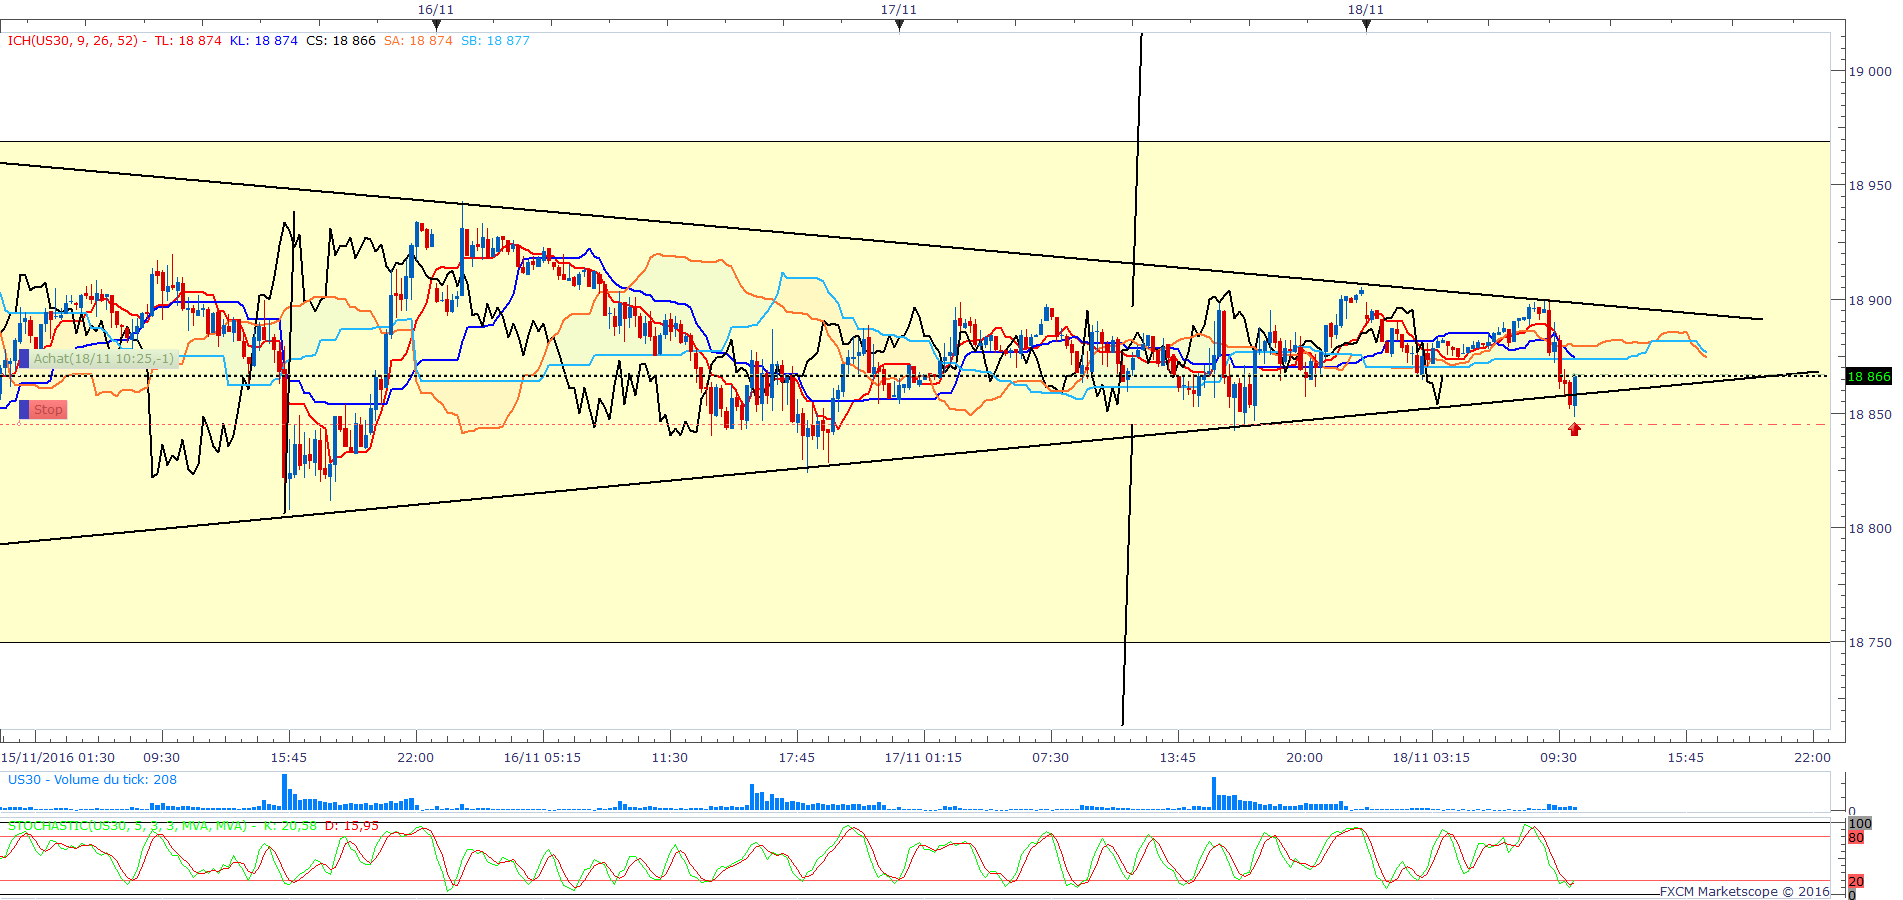Select the US30 - Volume du tick label
1903x900 pixels.
92,780
